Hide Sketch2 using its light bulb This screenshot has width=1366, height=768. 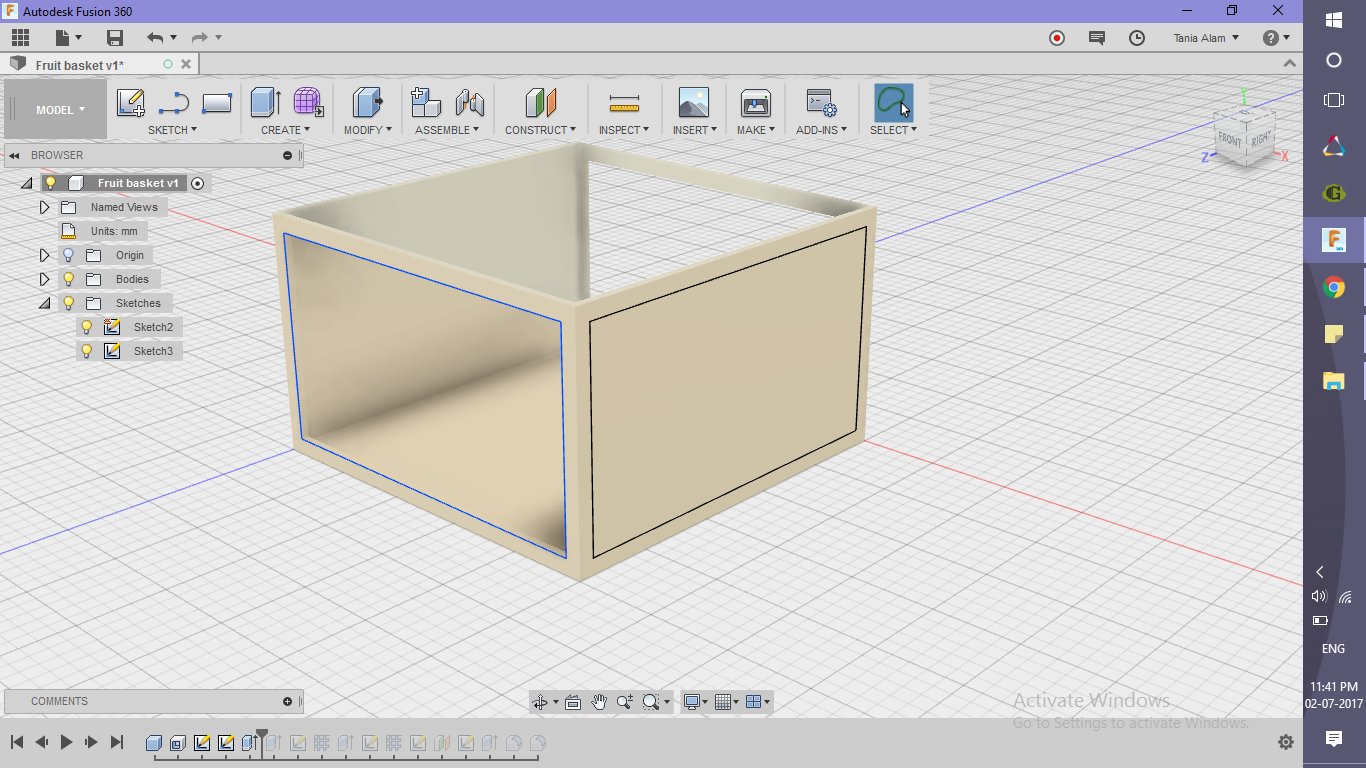coord(87,327)
